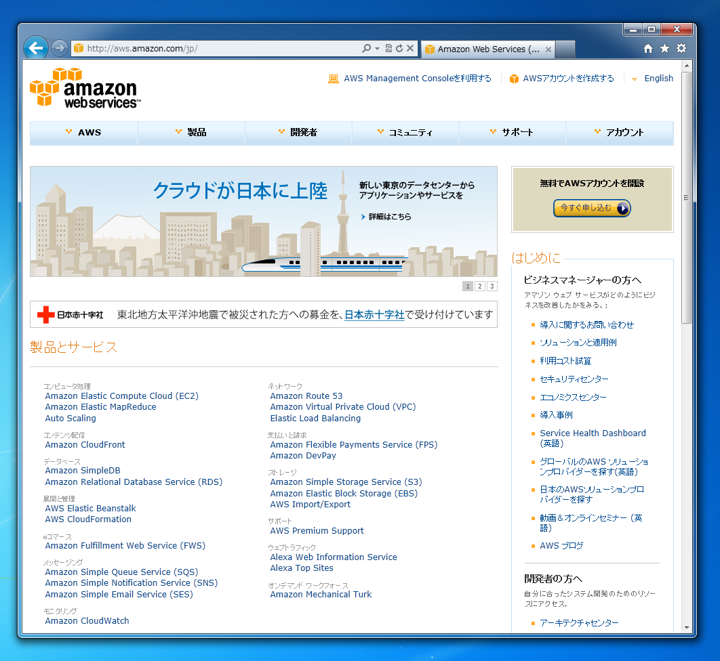Screen dimensions: 720x661
Task: Open Amazon Simple Email Service (SES)
Action: pyautogui.click(x=119, y=594)
